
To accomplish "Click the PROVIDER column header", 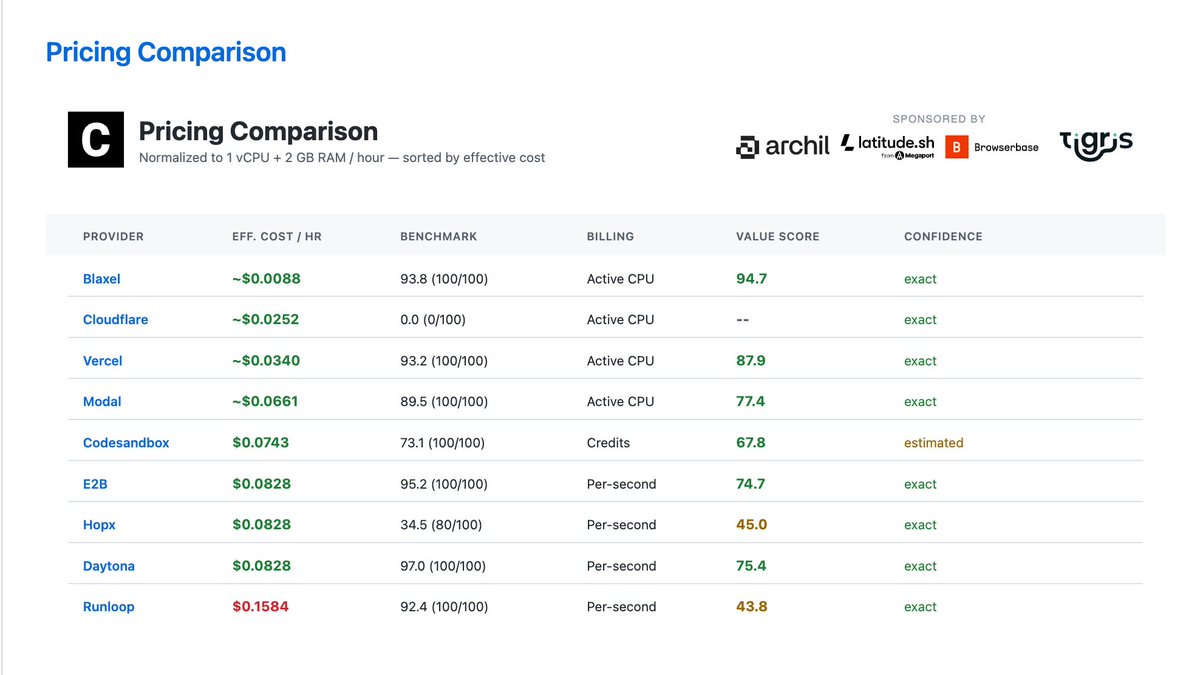I will point(113,237).
